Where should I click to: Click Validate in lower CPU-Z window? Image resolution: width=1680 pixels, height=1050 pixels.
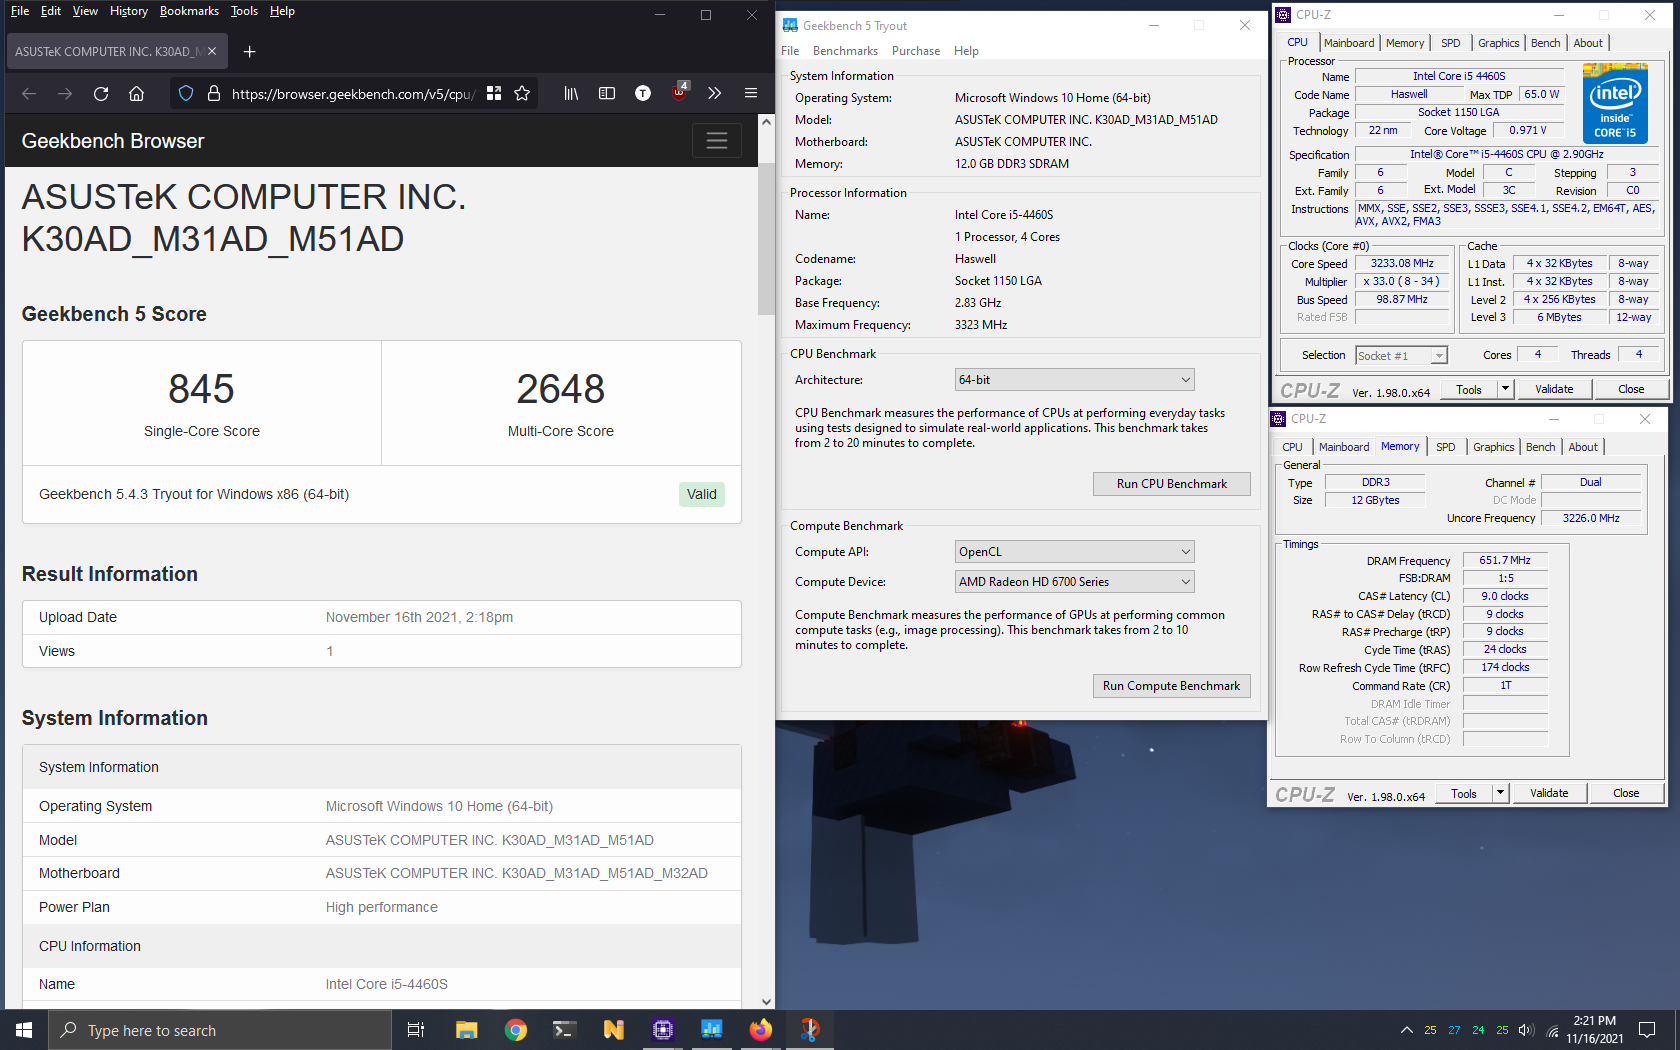point(1549,793)
